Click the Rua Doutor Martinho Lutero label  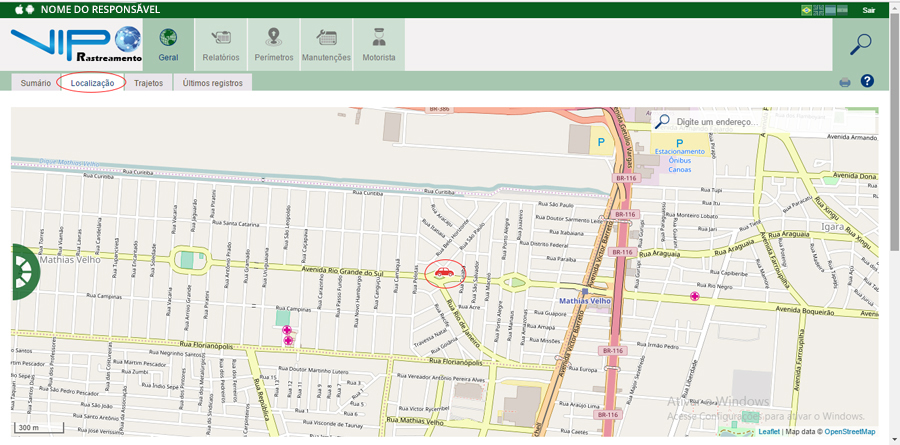tap(311, 369)
